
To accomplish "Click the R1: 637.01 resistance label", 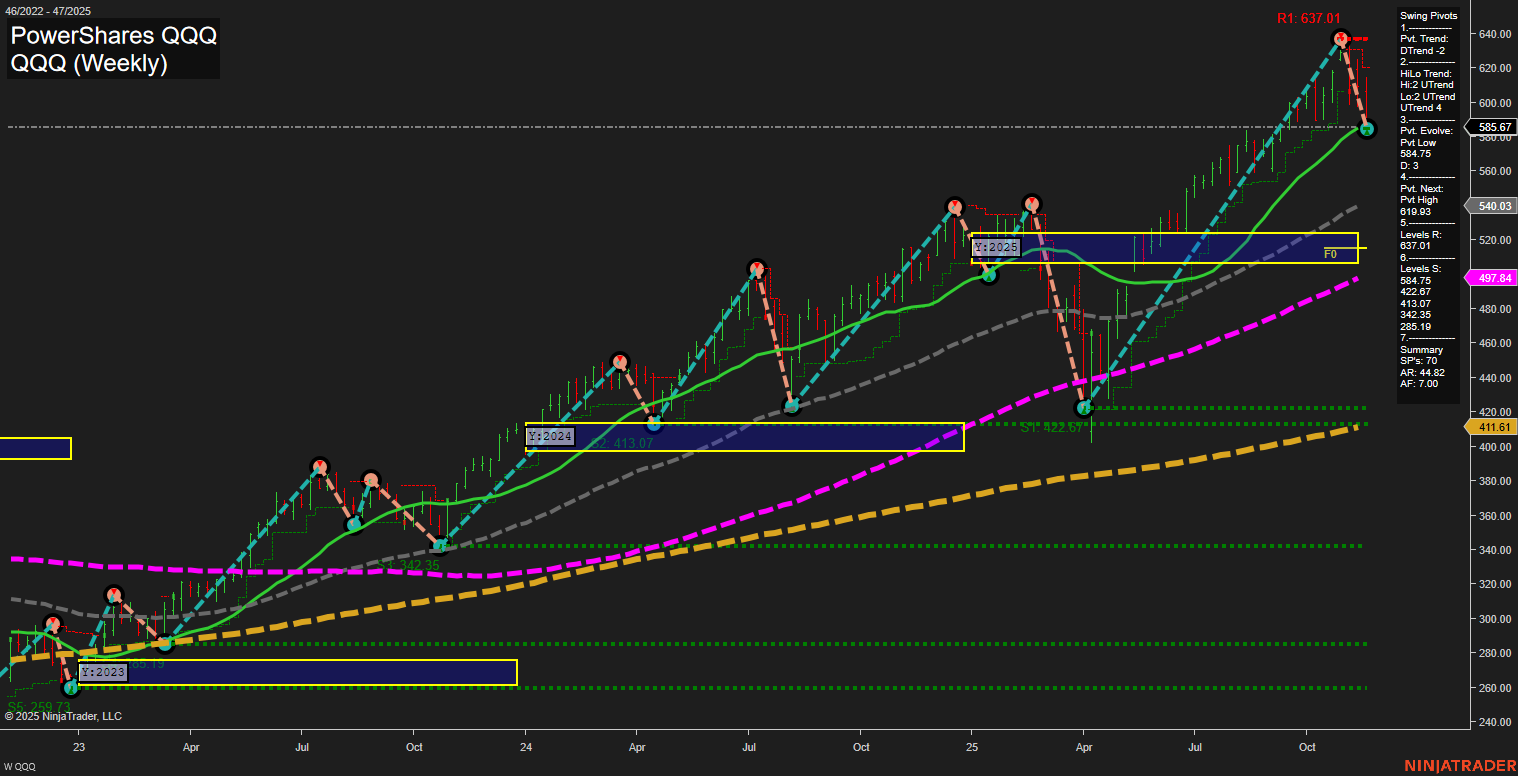I will [x=1309, y=18].
